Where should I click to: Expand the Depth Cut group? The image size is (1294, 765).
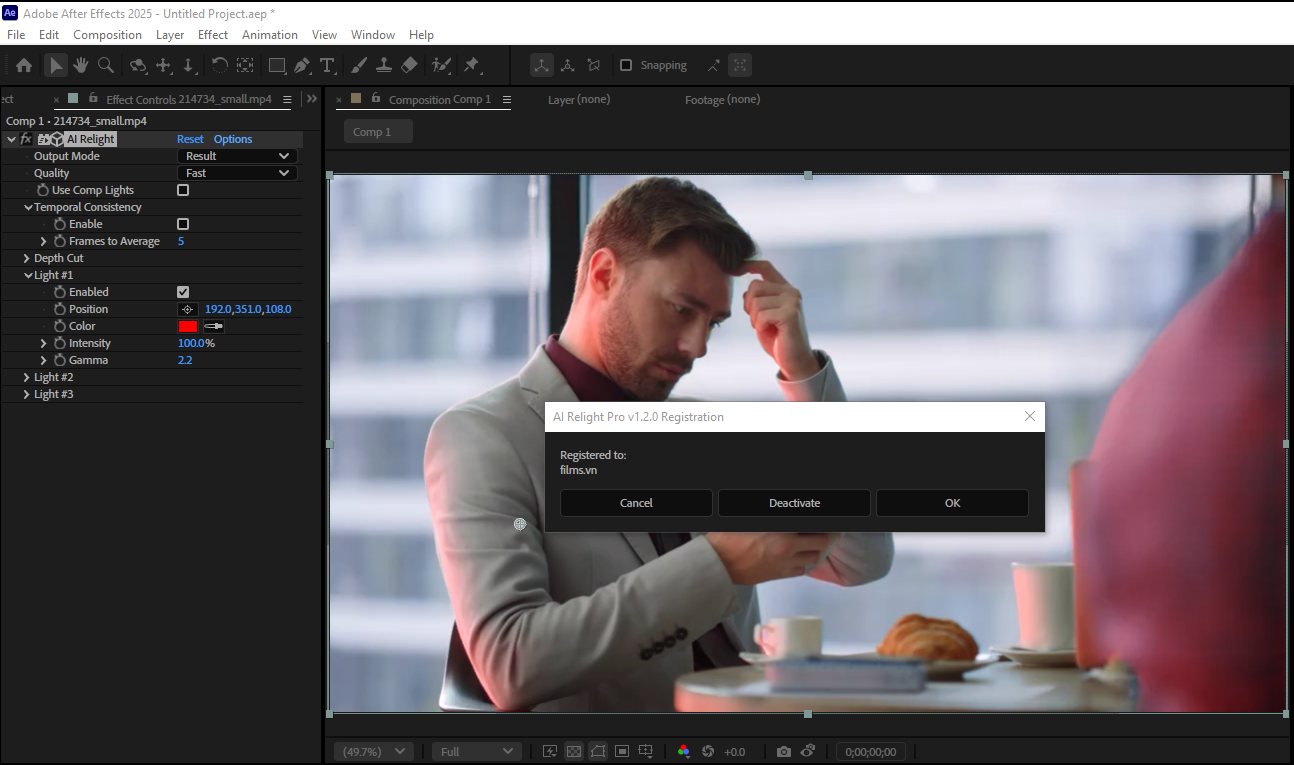[x=27, y=258]
